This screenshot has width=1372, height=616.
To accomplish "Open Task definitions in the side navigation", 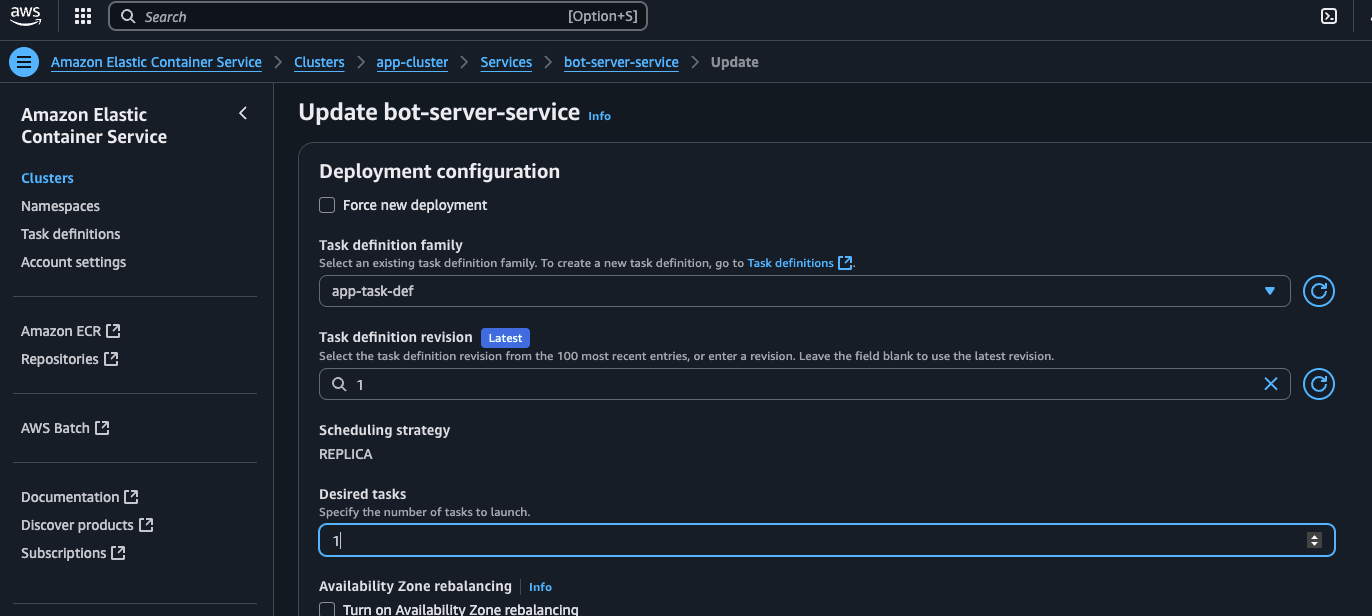I will (70, 234).
